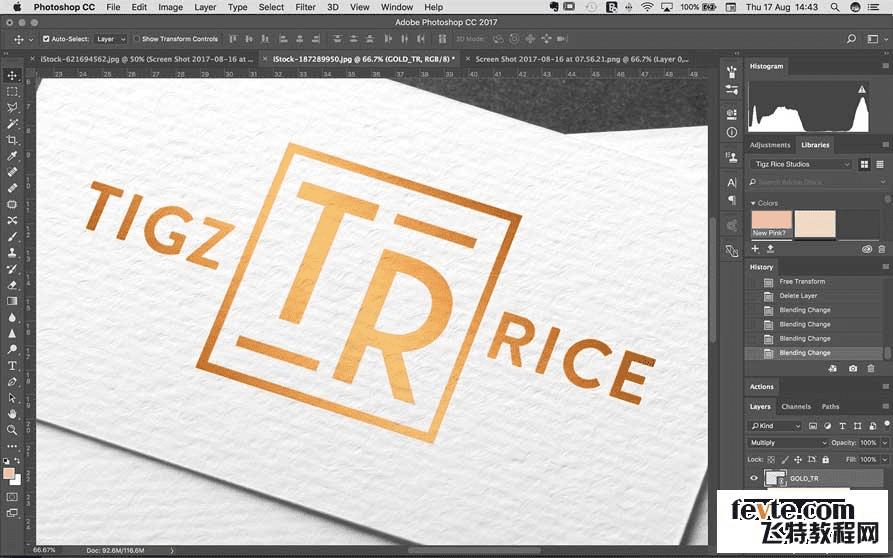893x558 pixels.
Task: Open the Paragraph panel icon
Action: click(732, 200)
